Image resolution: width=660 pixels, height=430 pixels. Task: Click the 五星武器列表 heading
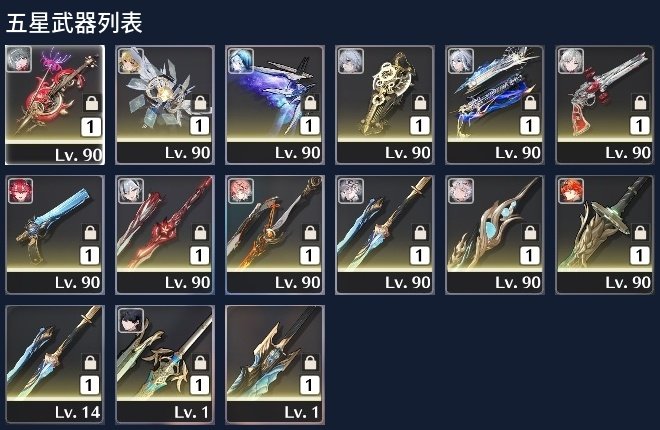[x=75, y=23]
